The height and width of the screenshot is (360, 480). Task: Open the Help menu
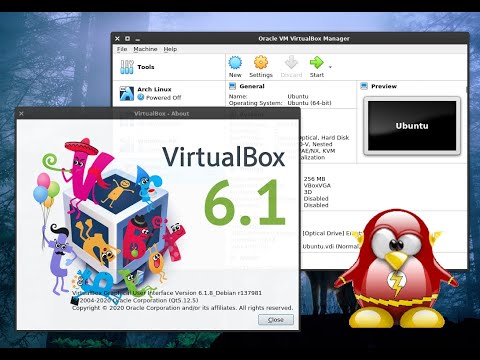(170, 49)
